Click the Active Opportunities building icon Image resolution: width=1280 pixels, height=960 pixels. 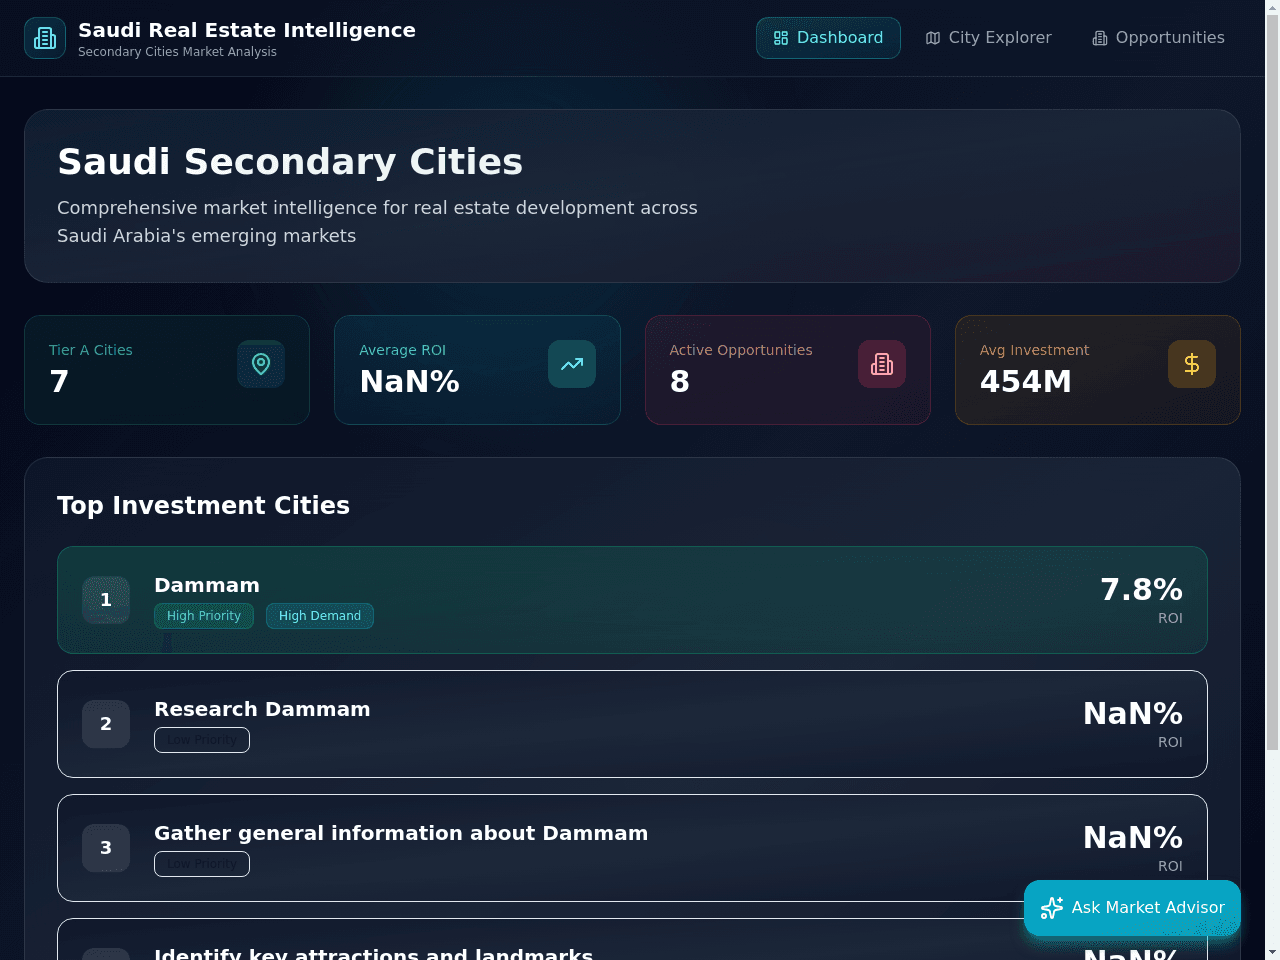pos(882,364)
